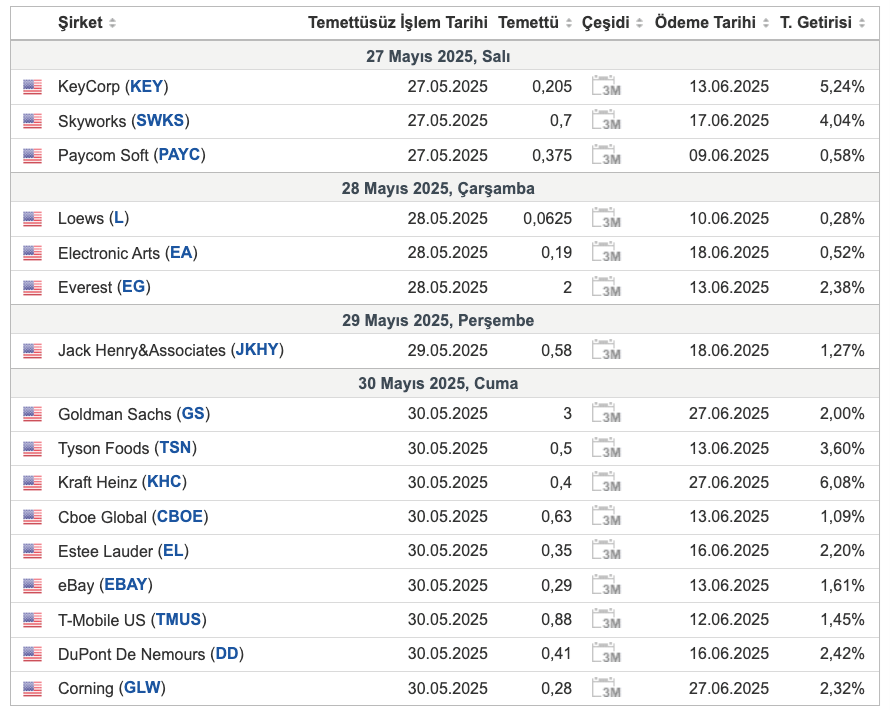Open the KHC ticker link
The height and width of the screenshot is (710, 890).
coord(164,482)
